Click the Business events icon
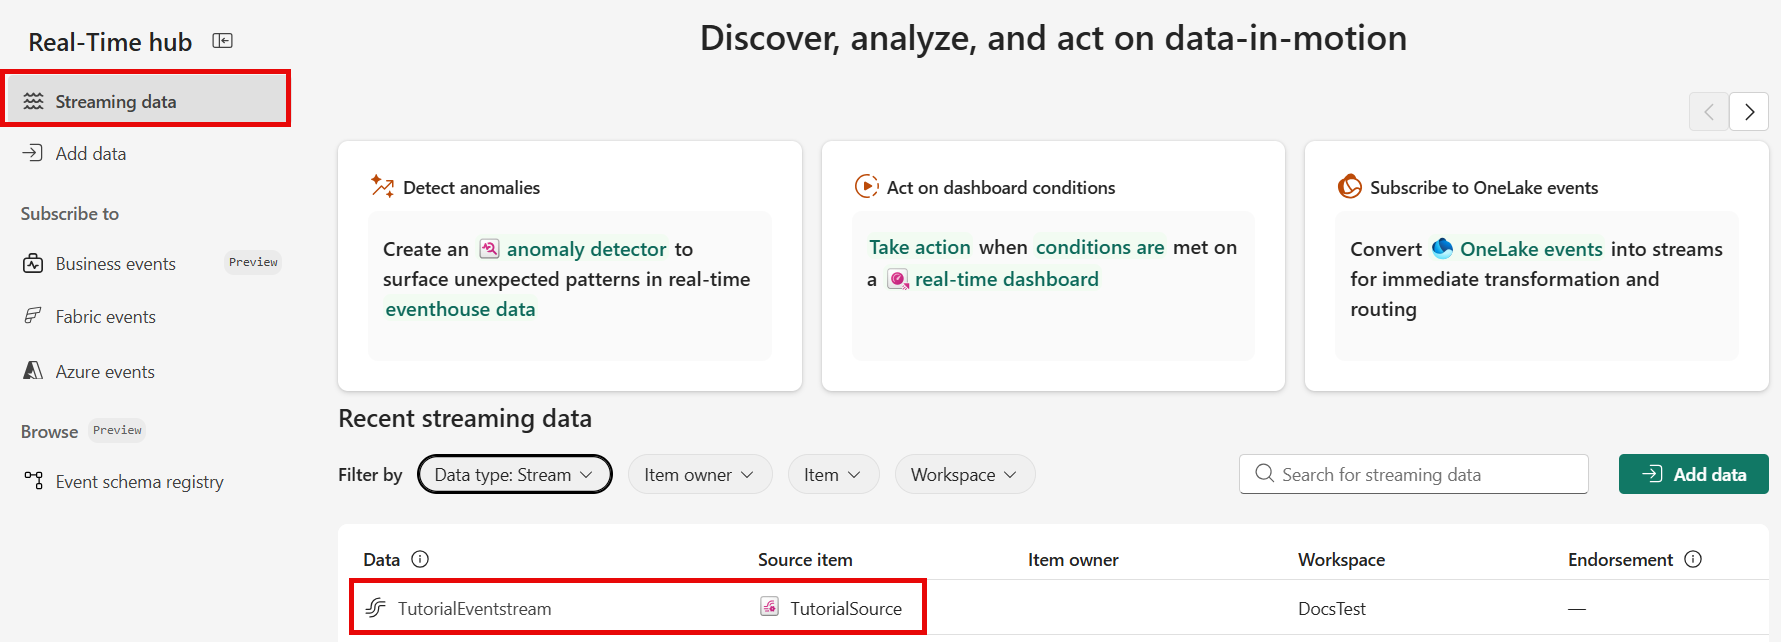 pos(33,263)
